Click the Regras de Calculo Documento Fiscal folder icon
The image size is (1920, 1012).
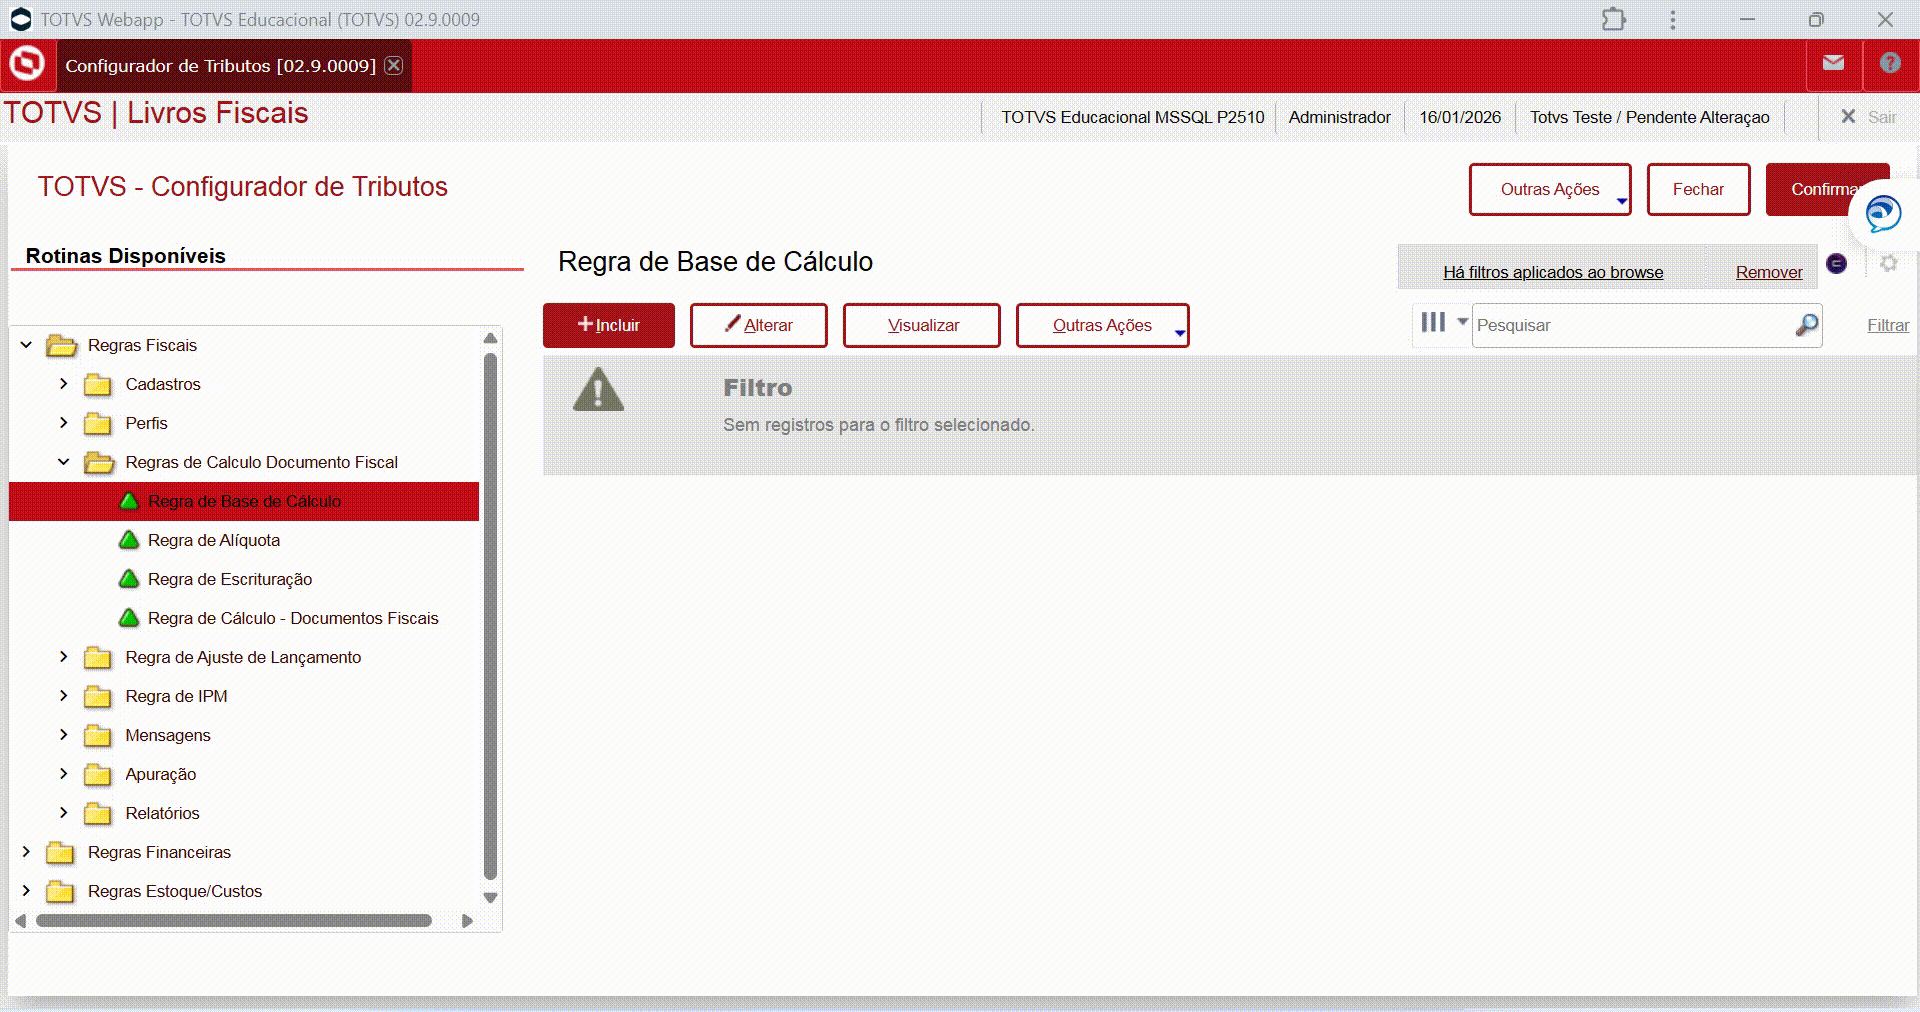point(99,463)
